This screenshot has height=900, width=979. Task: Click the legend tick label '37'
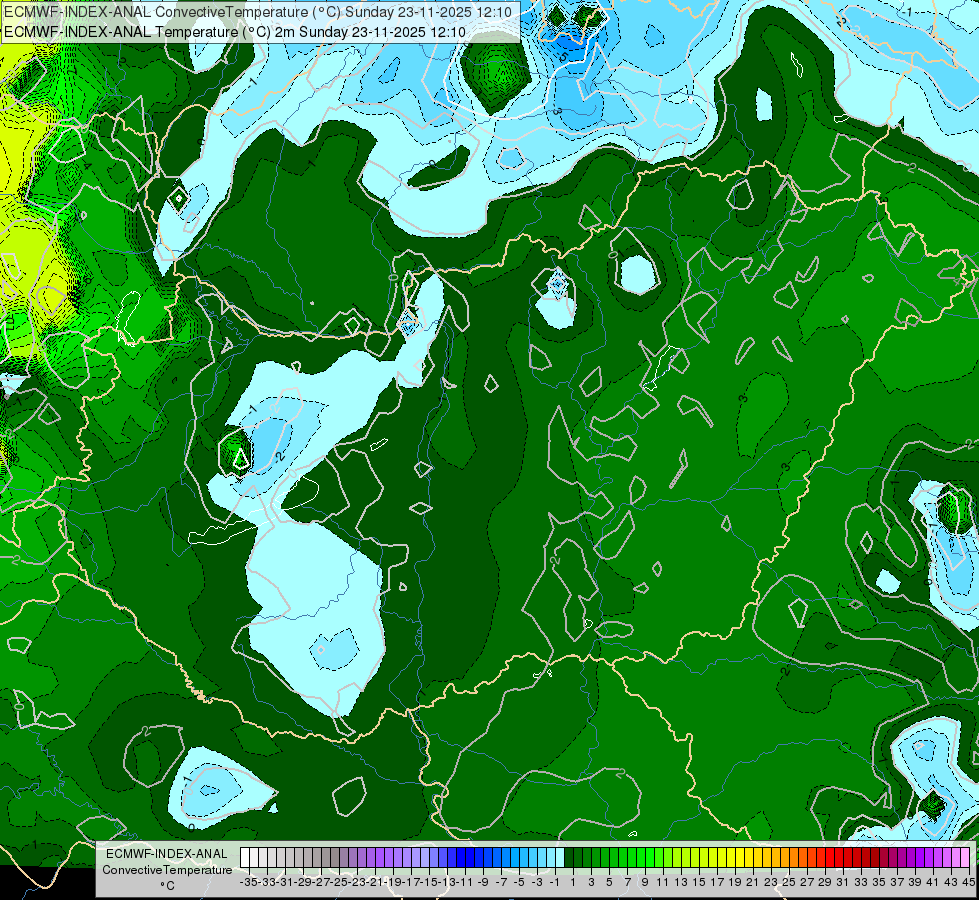point(897,882)
